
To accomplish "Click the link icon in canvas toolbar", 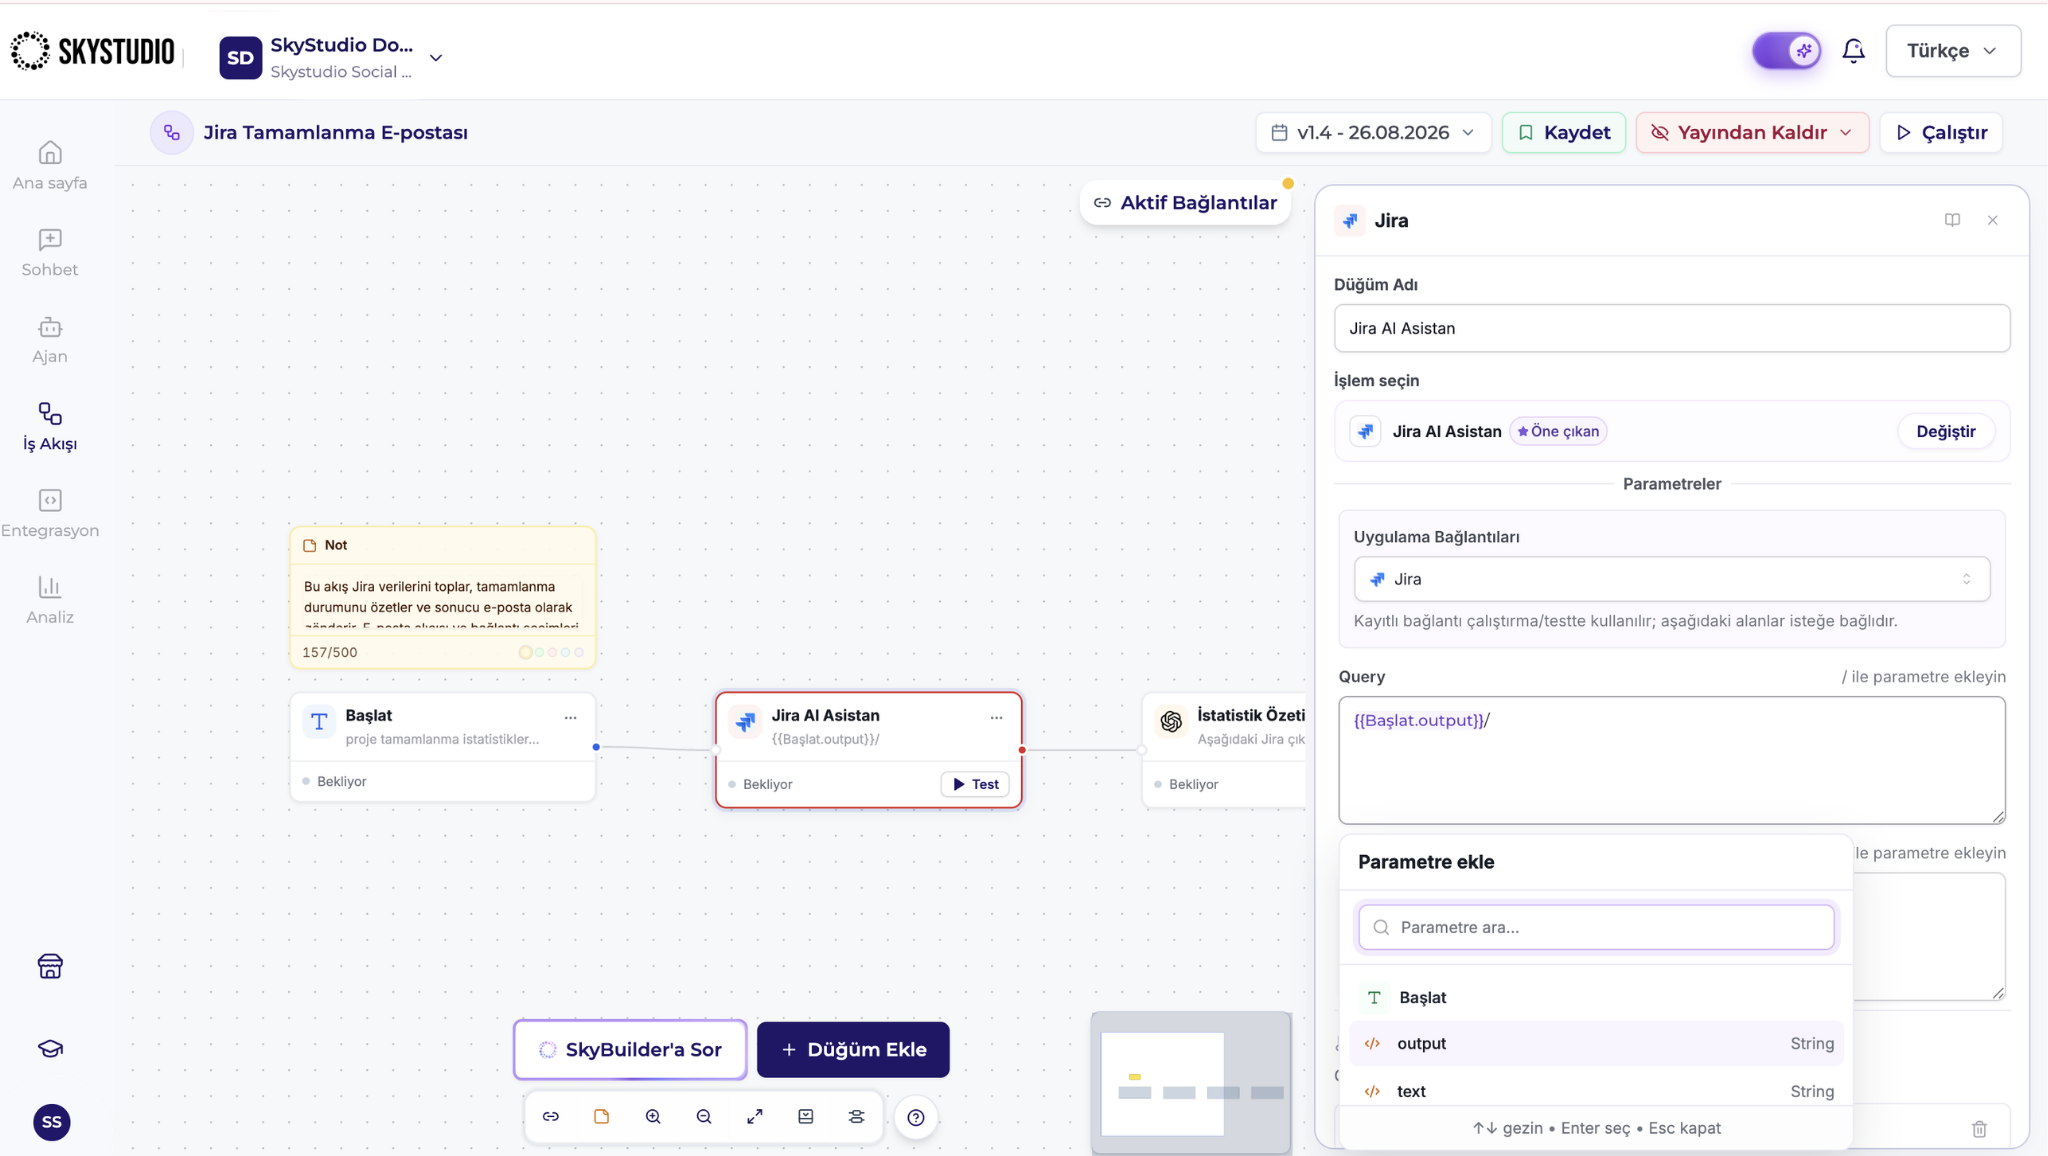I will 551,1117.
